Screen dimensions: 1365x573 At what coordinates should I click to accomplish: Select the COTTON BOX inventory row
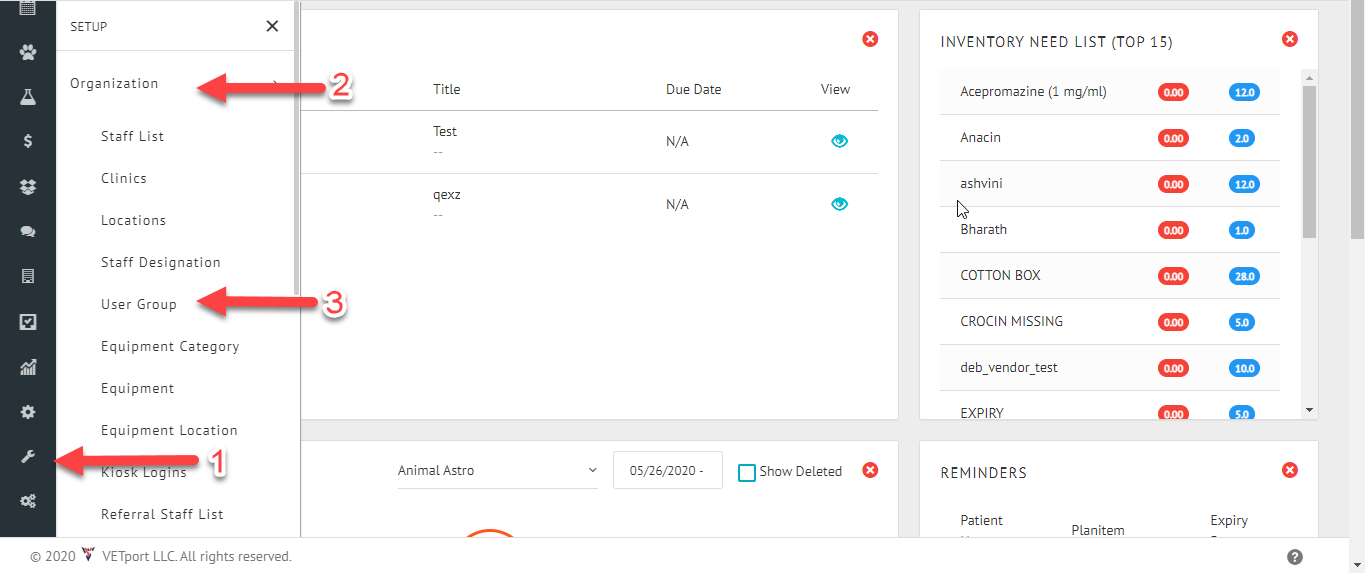click(x=1110, y=276)
